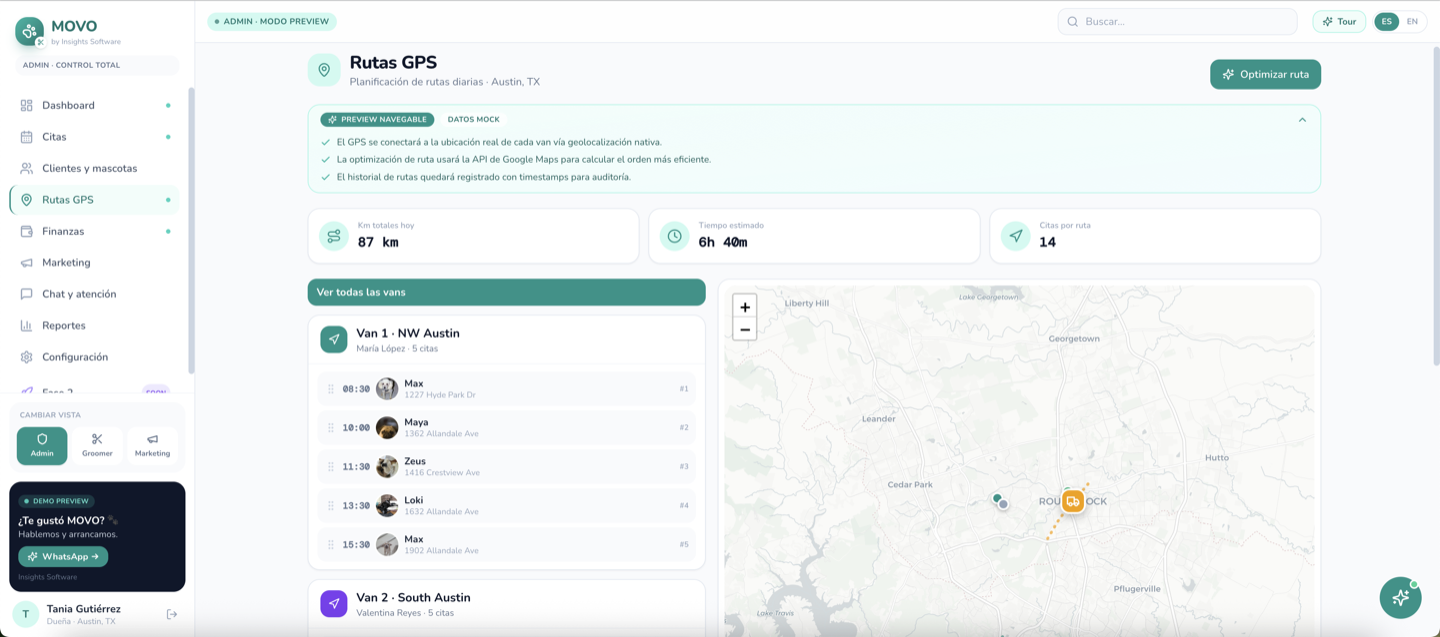The height and width of the screenshot is (637, 1440).
Task: Switch view to Marketing role
Action: click(152, 446)
